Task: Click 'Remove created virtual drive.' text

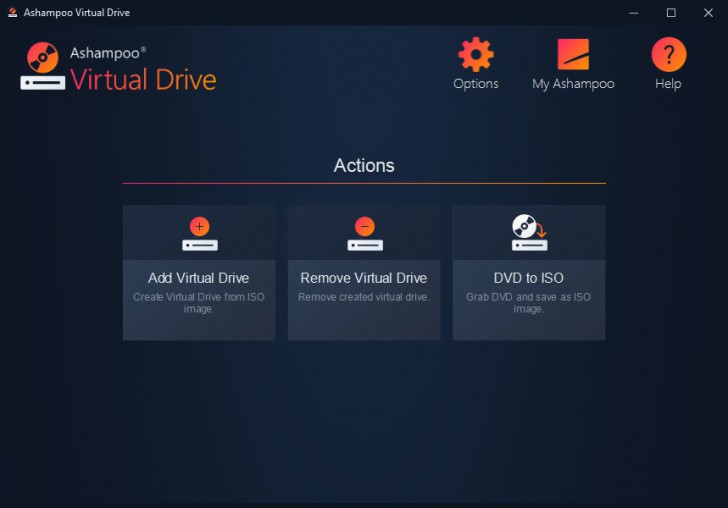Action: pyautogui.click(x=364, y=297)
